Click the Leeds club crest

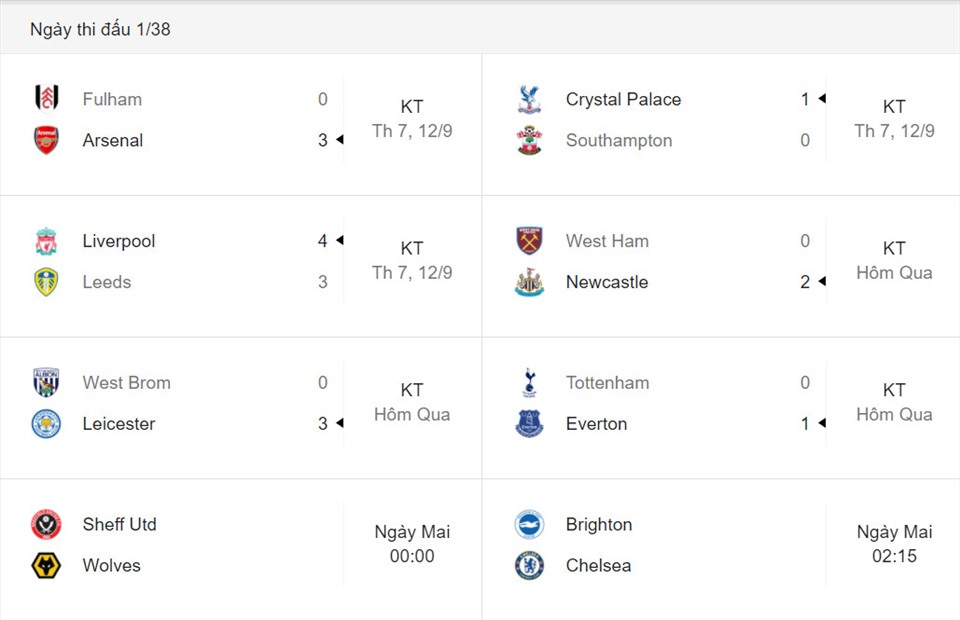pyautogui.click(x=47, y=282)
